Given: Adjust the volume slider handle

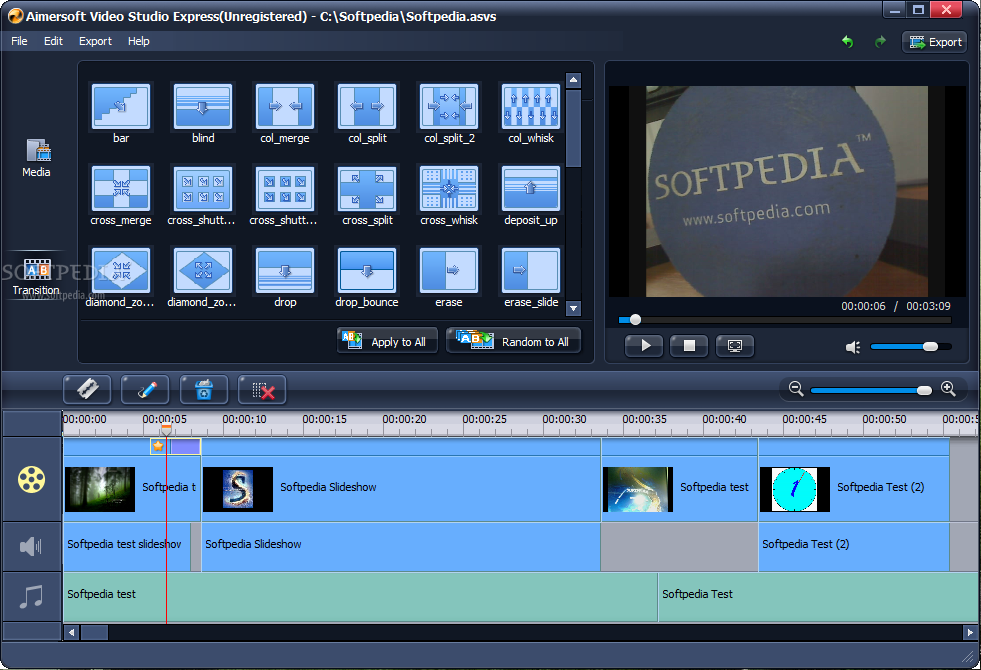Looking at the screenshot, I should (x=930, y=347).
